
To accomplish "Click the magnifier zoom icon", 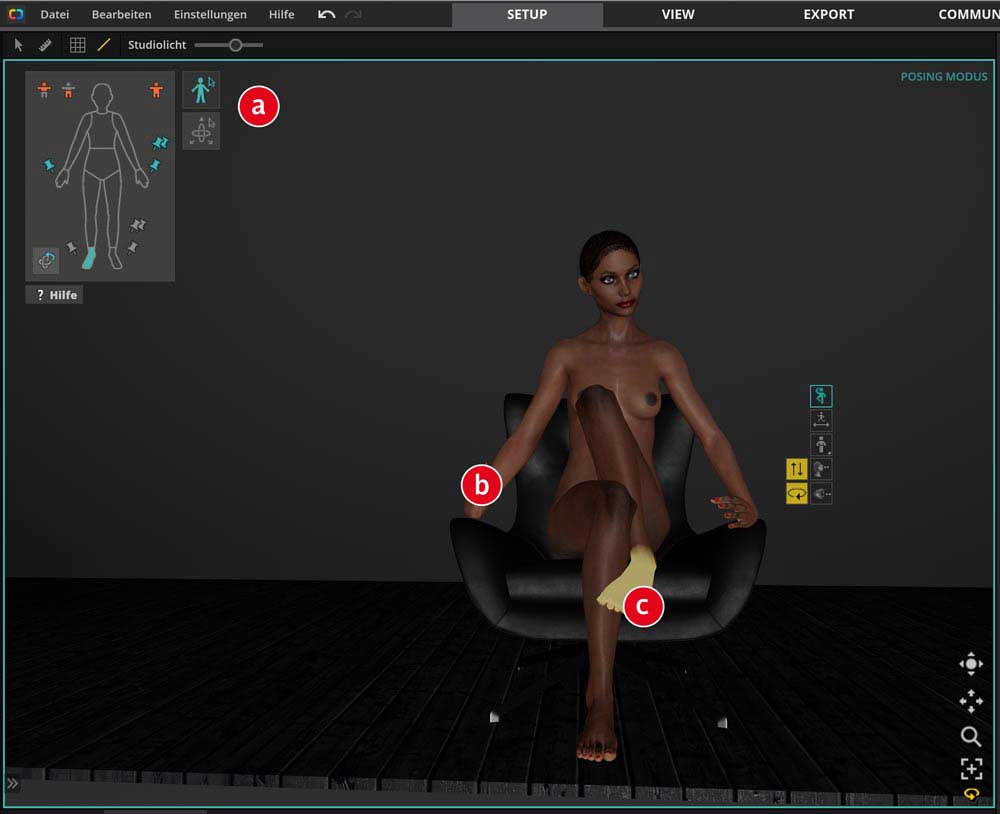I will (971, 736).
